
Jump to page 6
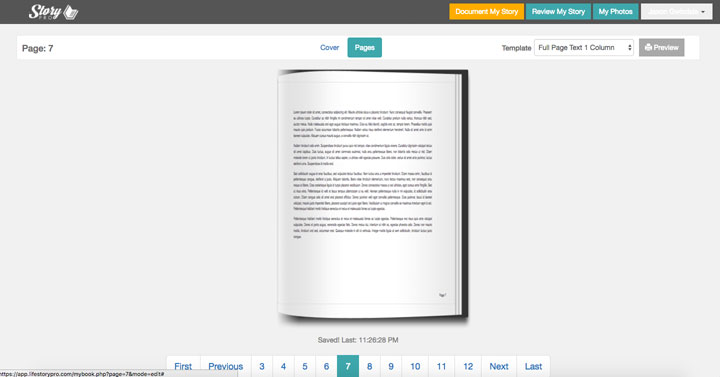coord(326,366)
